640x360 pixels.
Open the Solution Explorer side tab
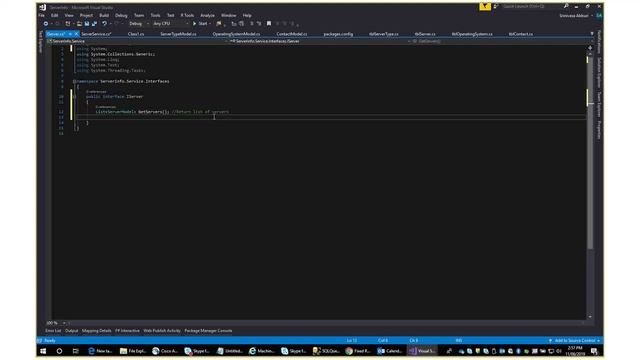tap(599, 73)
